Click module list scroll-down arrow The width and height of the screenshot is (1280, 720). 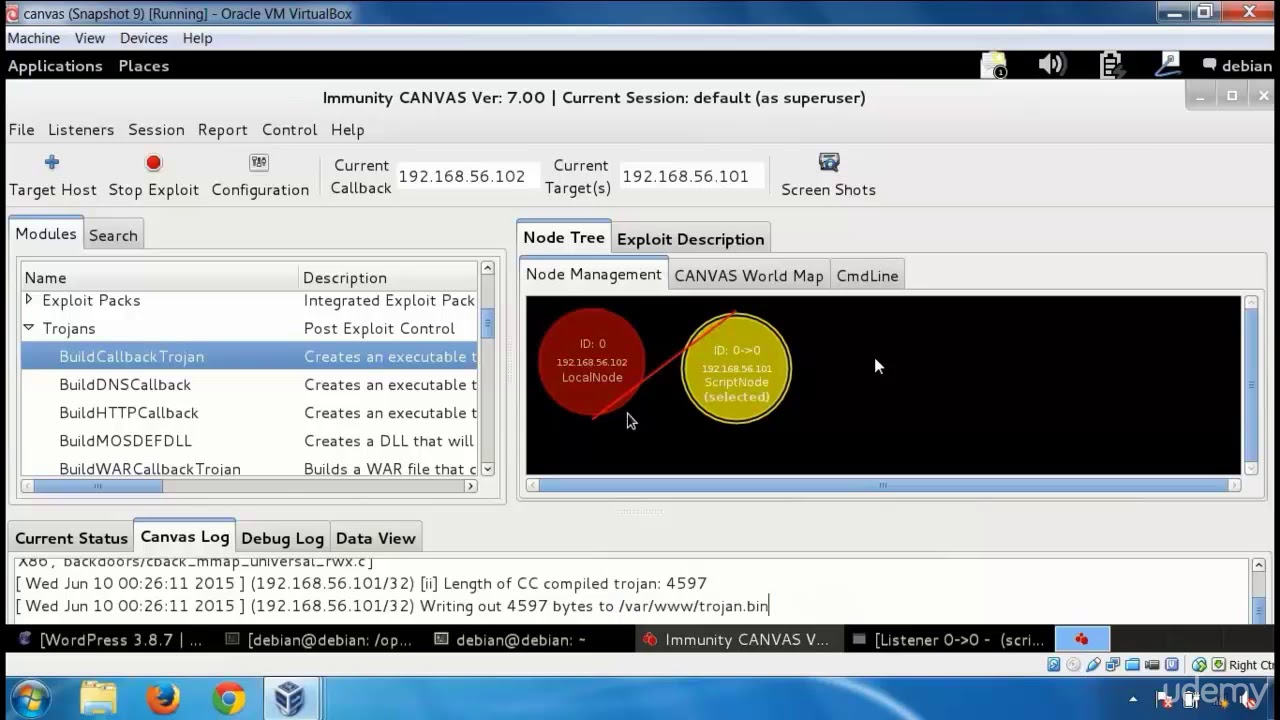488,468
